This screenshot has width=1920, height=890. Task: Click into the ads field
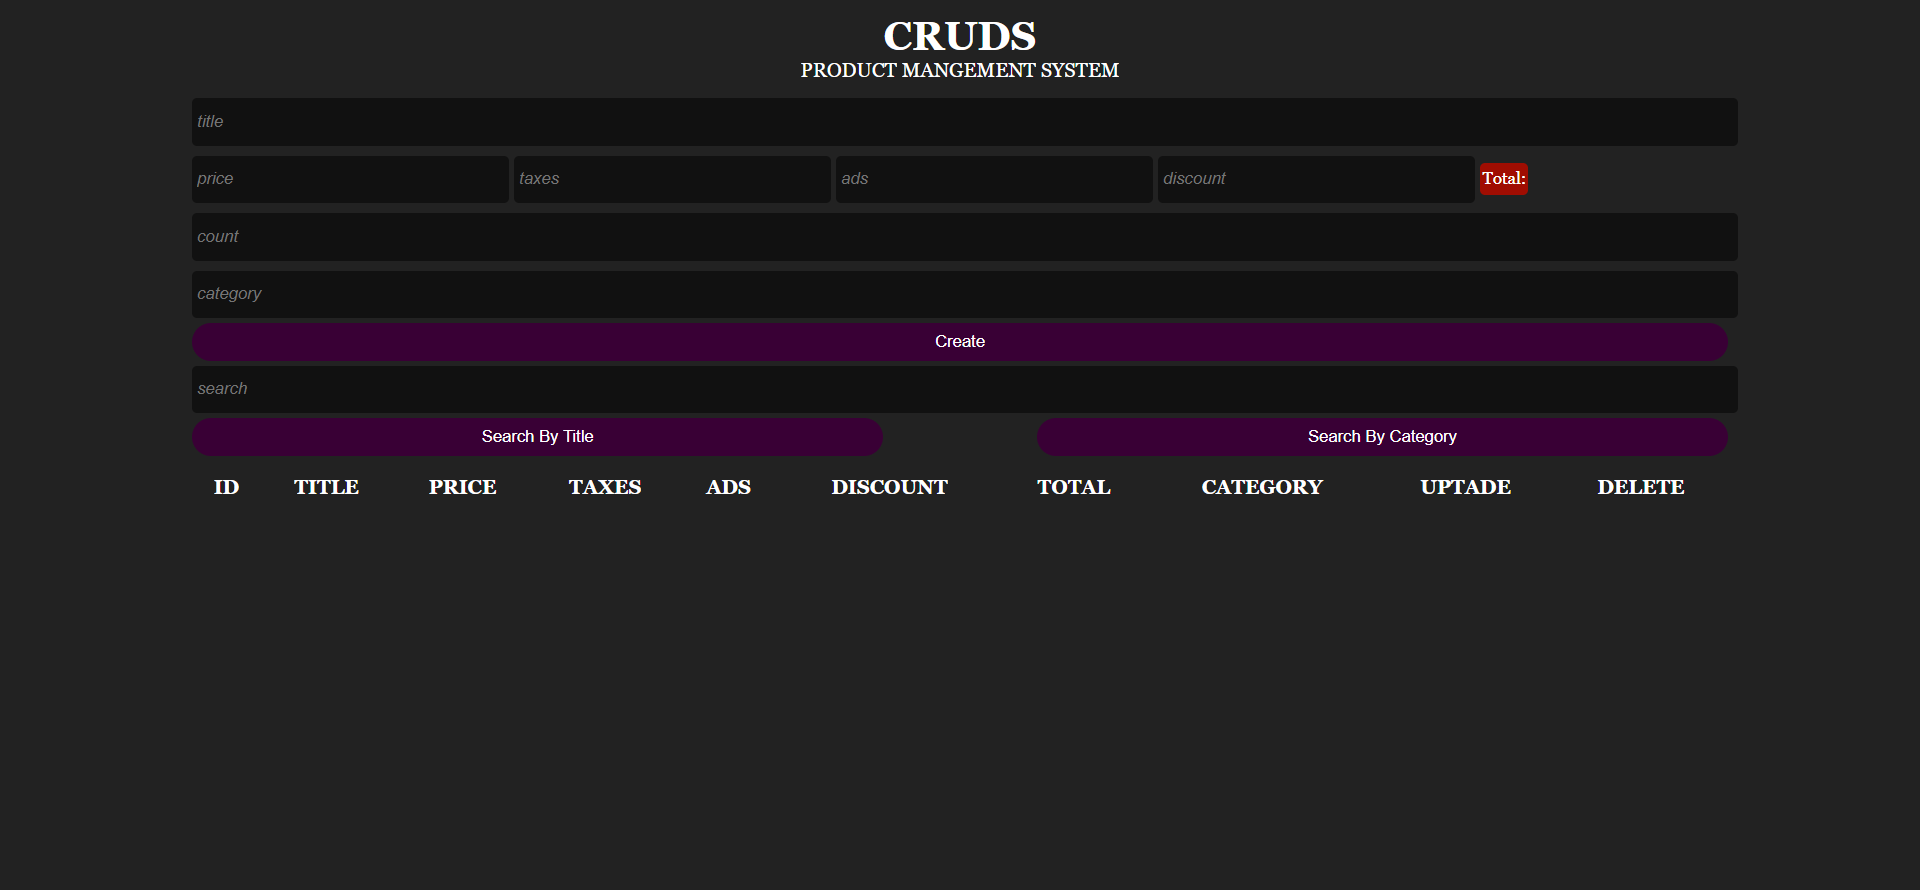pyautogui.click(x=994, y=179)
